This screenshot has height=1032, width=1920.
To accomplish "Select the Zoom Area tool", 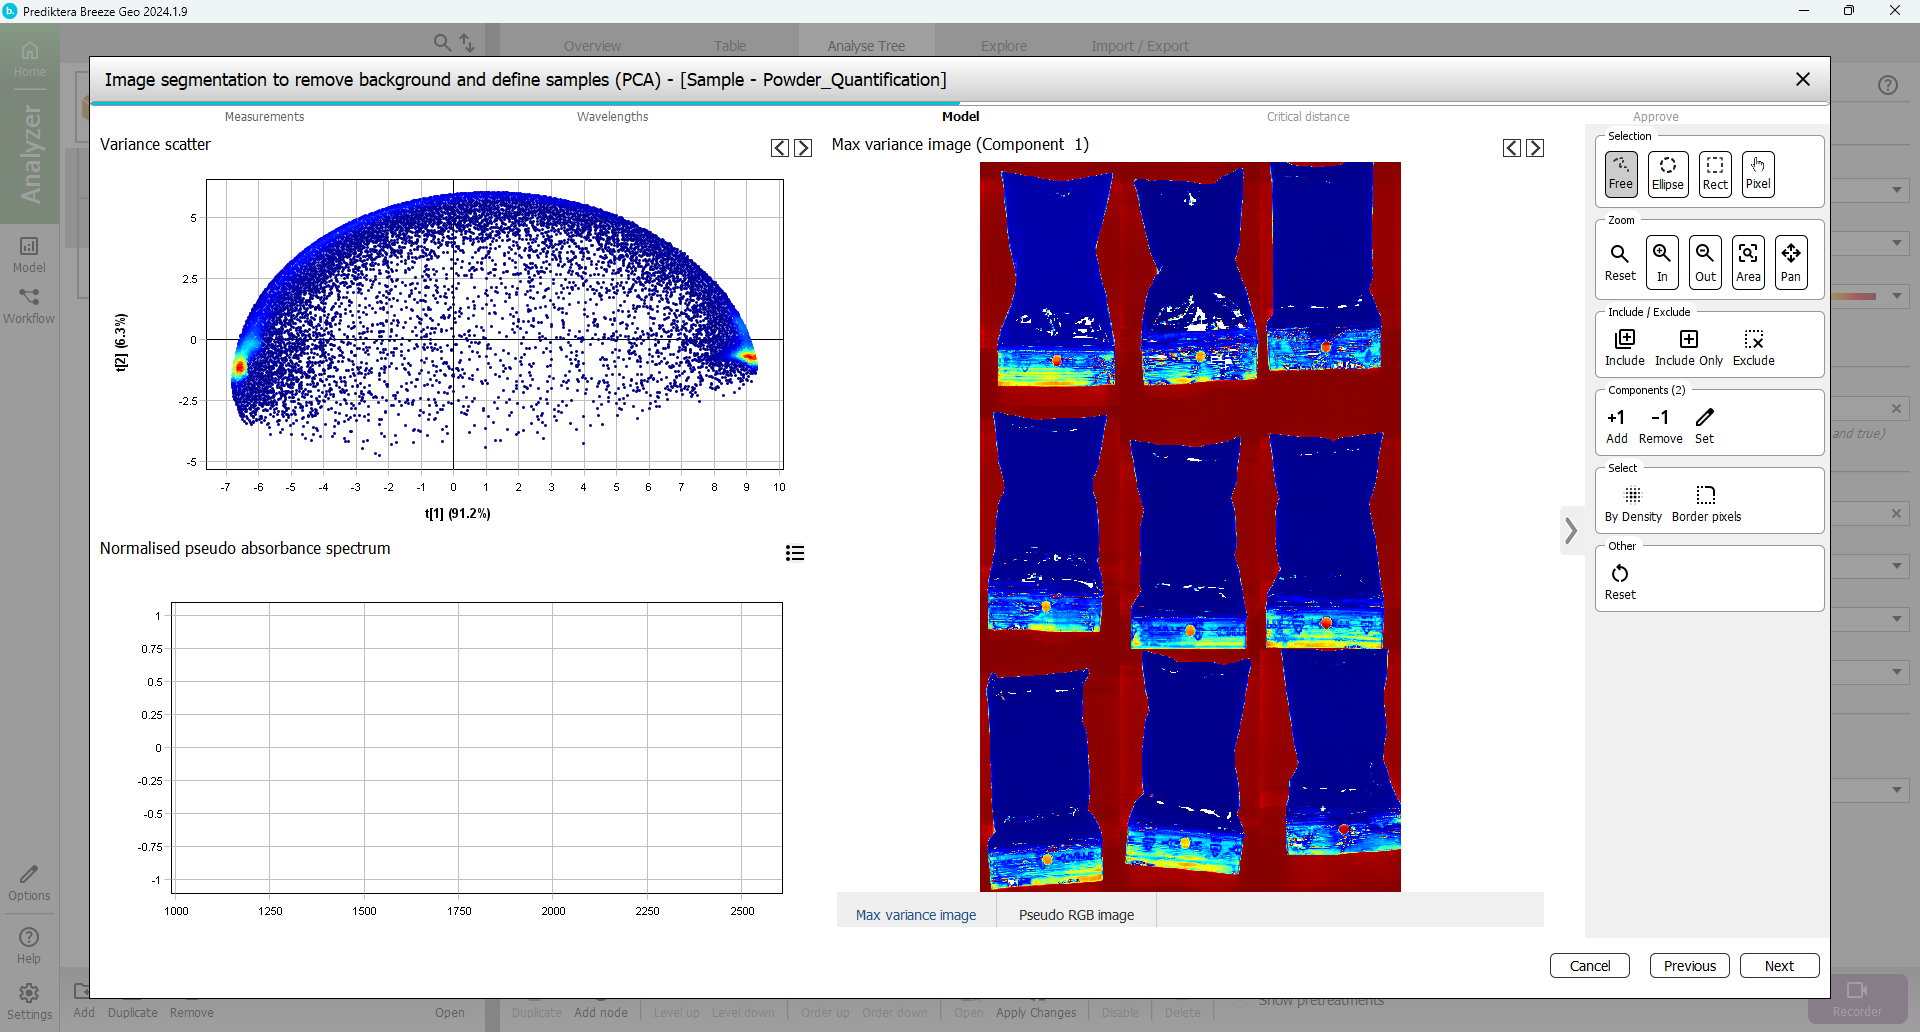I will 1748,262.
